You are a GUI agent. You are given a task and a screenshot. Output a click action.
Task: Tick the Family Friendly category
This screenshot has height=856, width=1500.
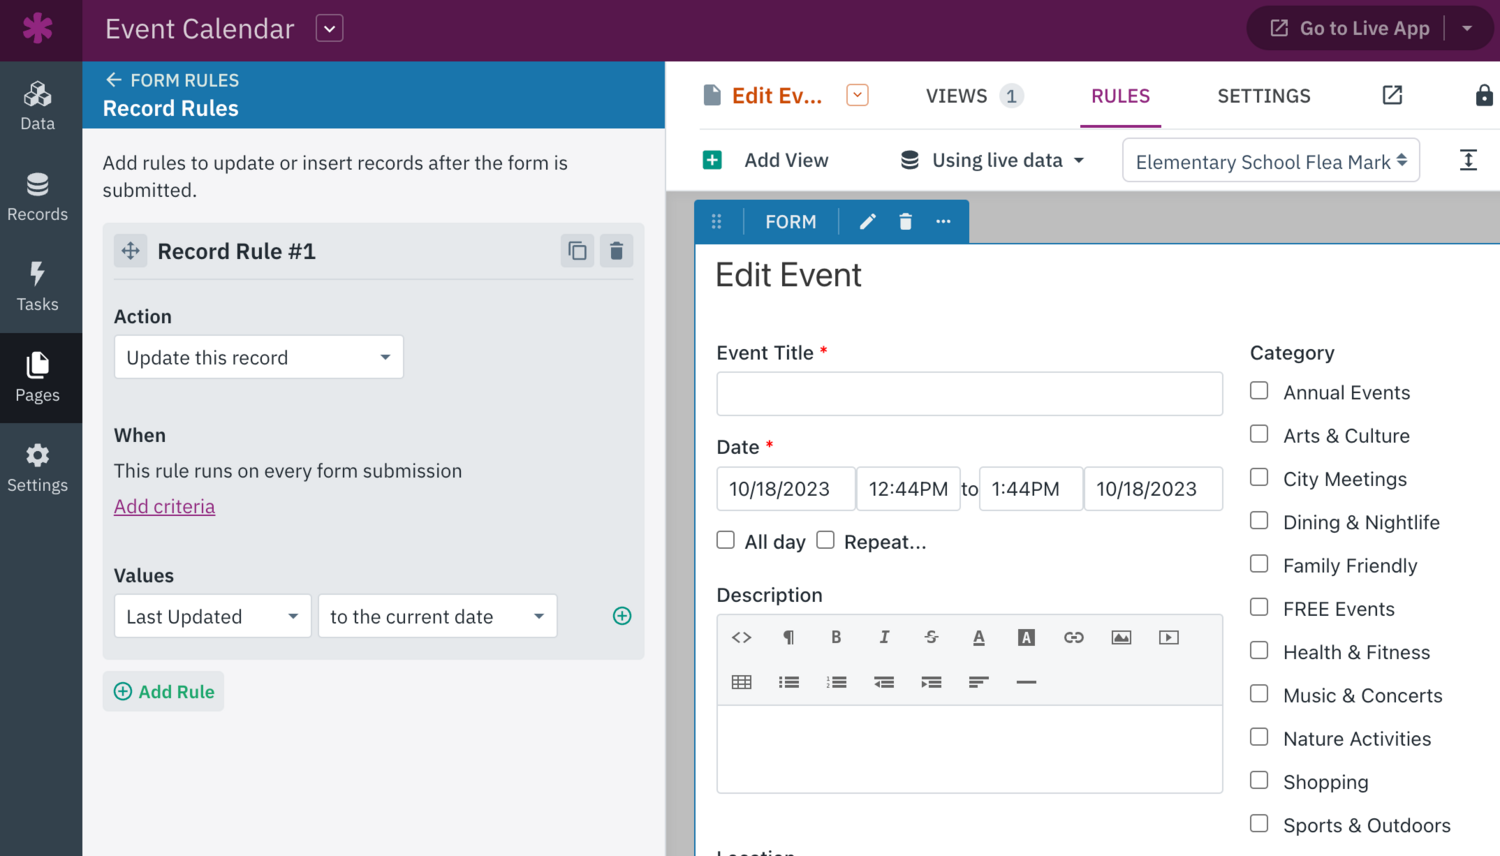pos(1259,565)
